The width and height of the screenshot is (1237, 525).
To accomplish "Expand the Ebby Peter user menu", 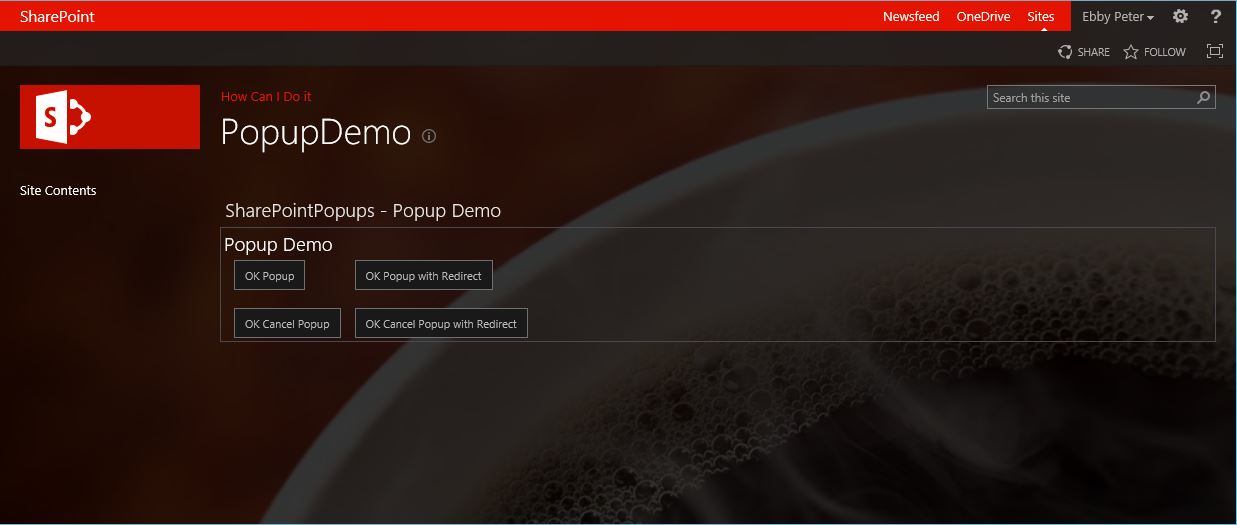I will click(1117, 17).
